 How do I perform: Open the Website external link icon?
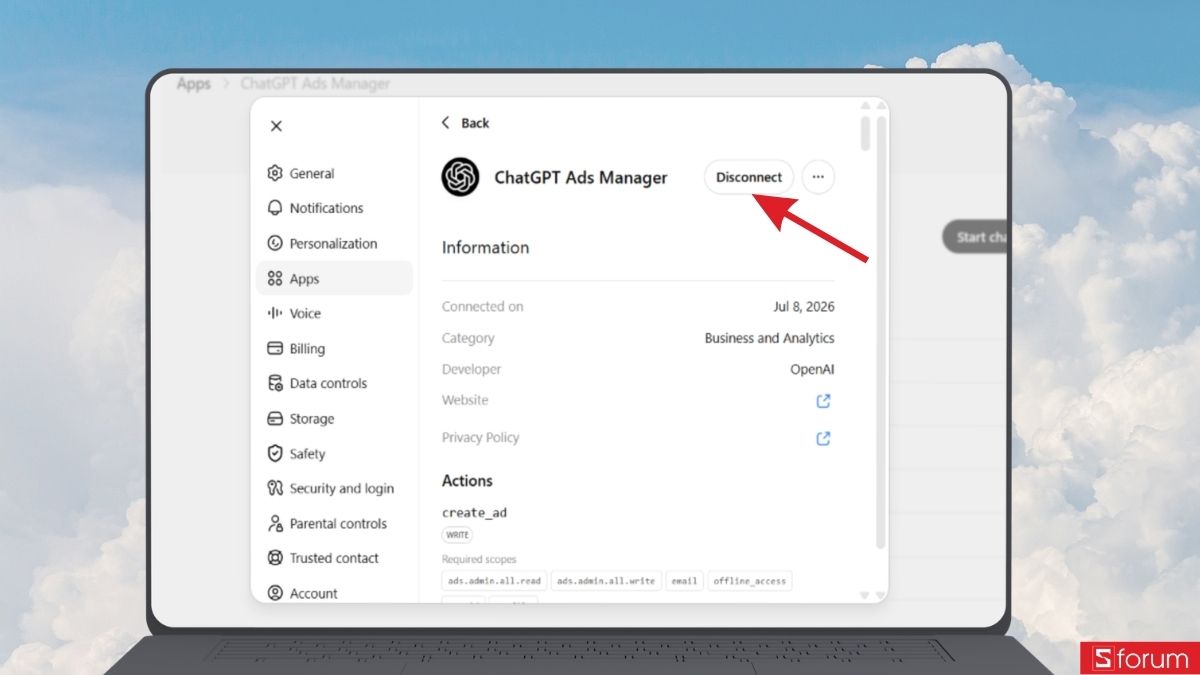823,401
